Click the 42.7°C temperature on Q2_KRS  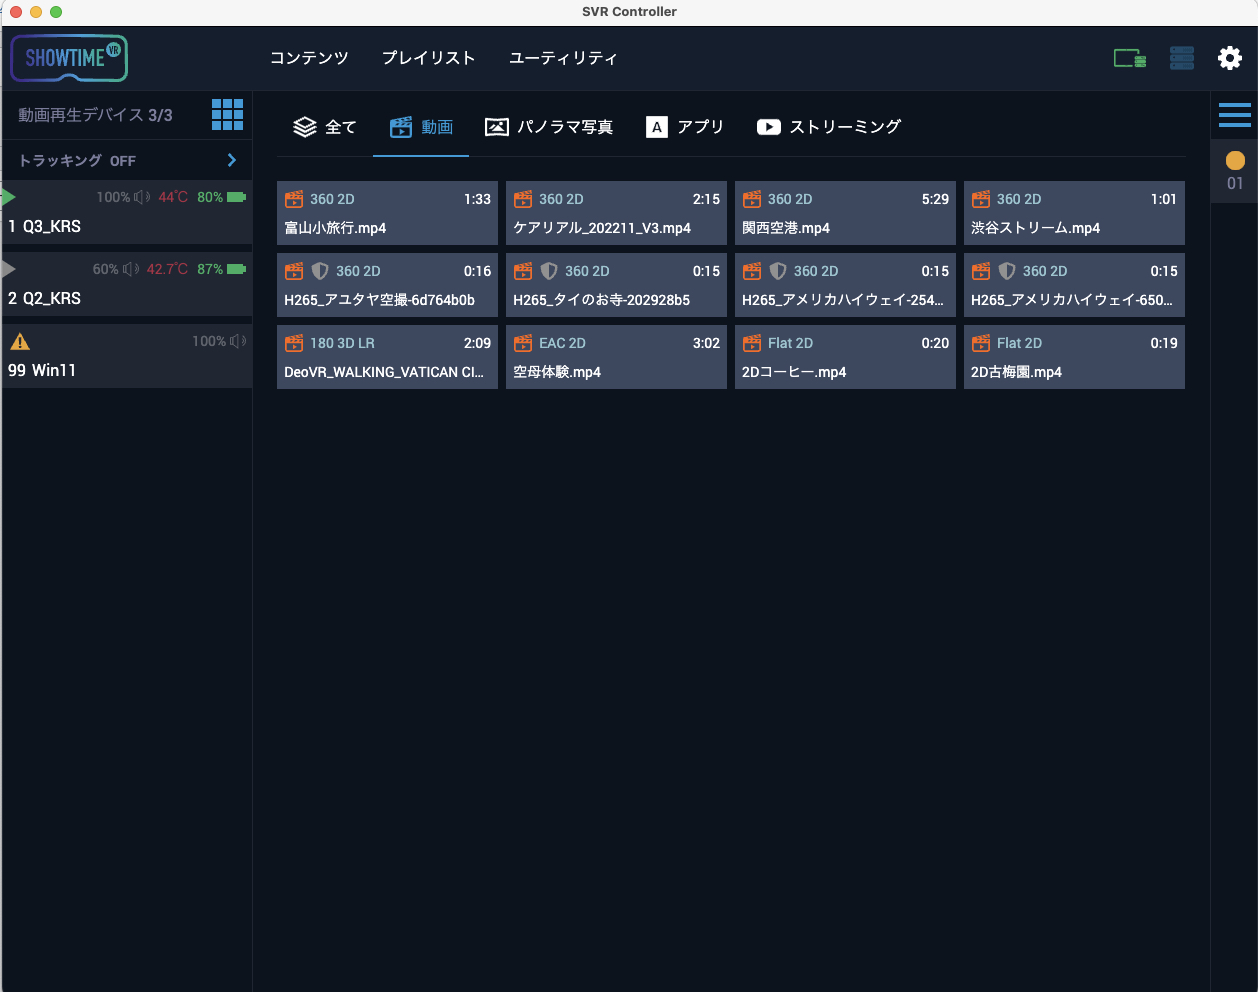(167, 269)
